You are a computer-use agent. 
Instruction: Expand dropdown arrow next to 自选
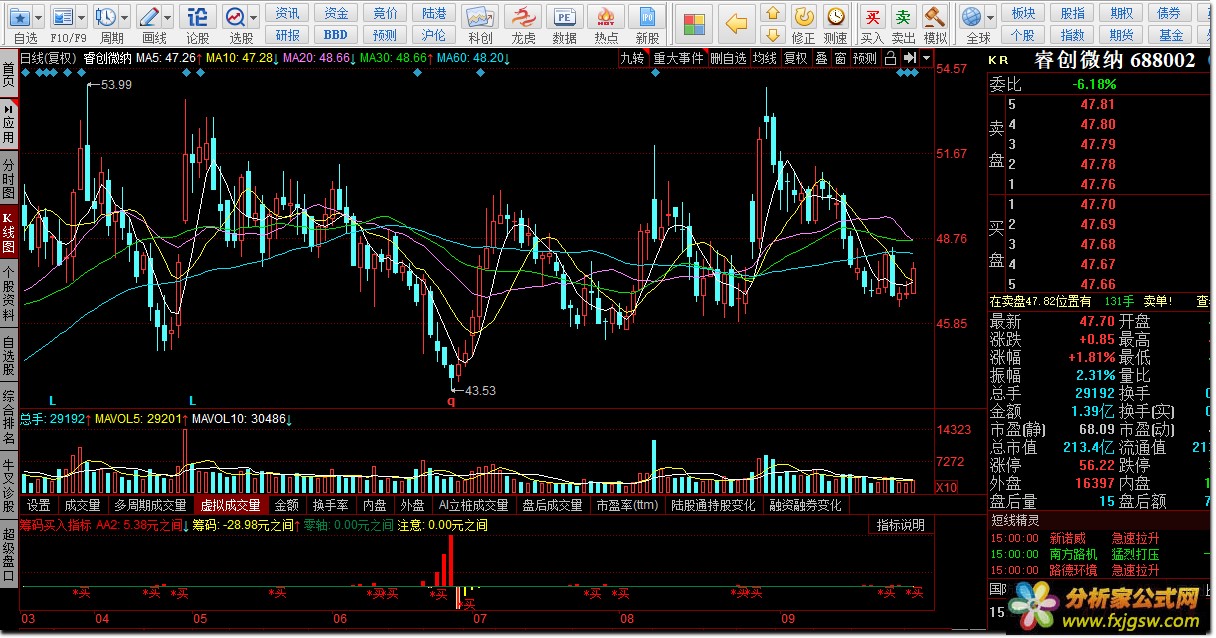[x=37, y=17]
